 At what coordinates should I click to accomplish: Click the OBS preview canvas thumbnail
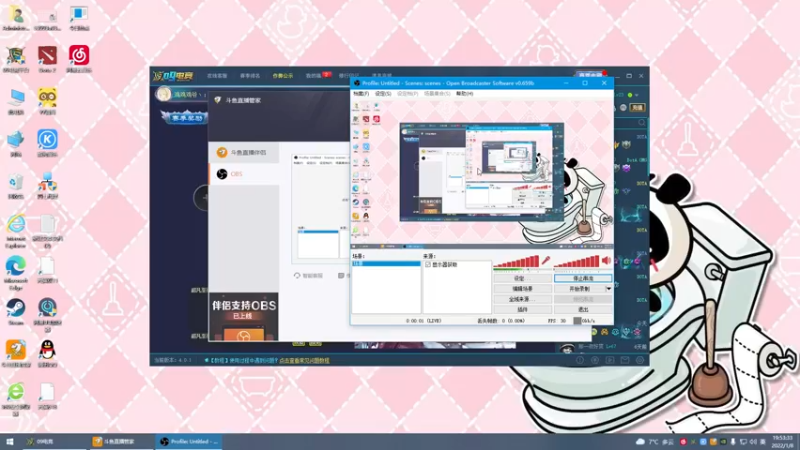(482, 172)
